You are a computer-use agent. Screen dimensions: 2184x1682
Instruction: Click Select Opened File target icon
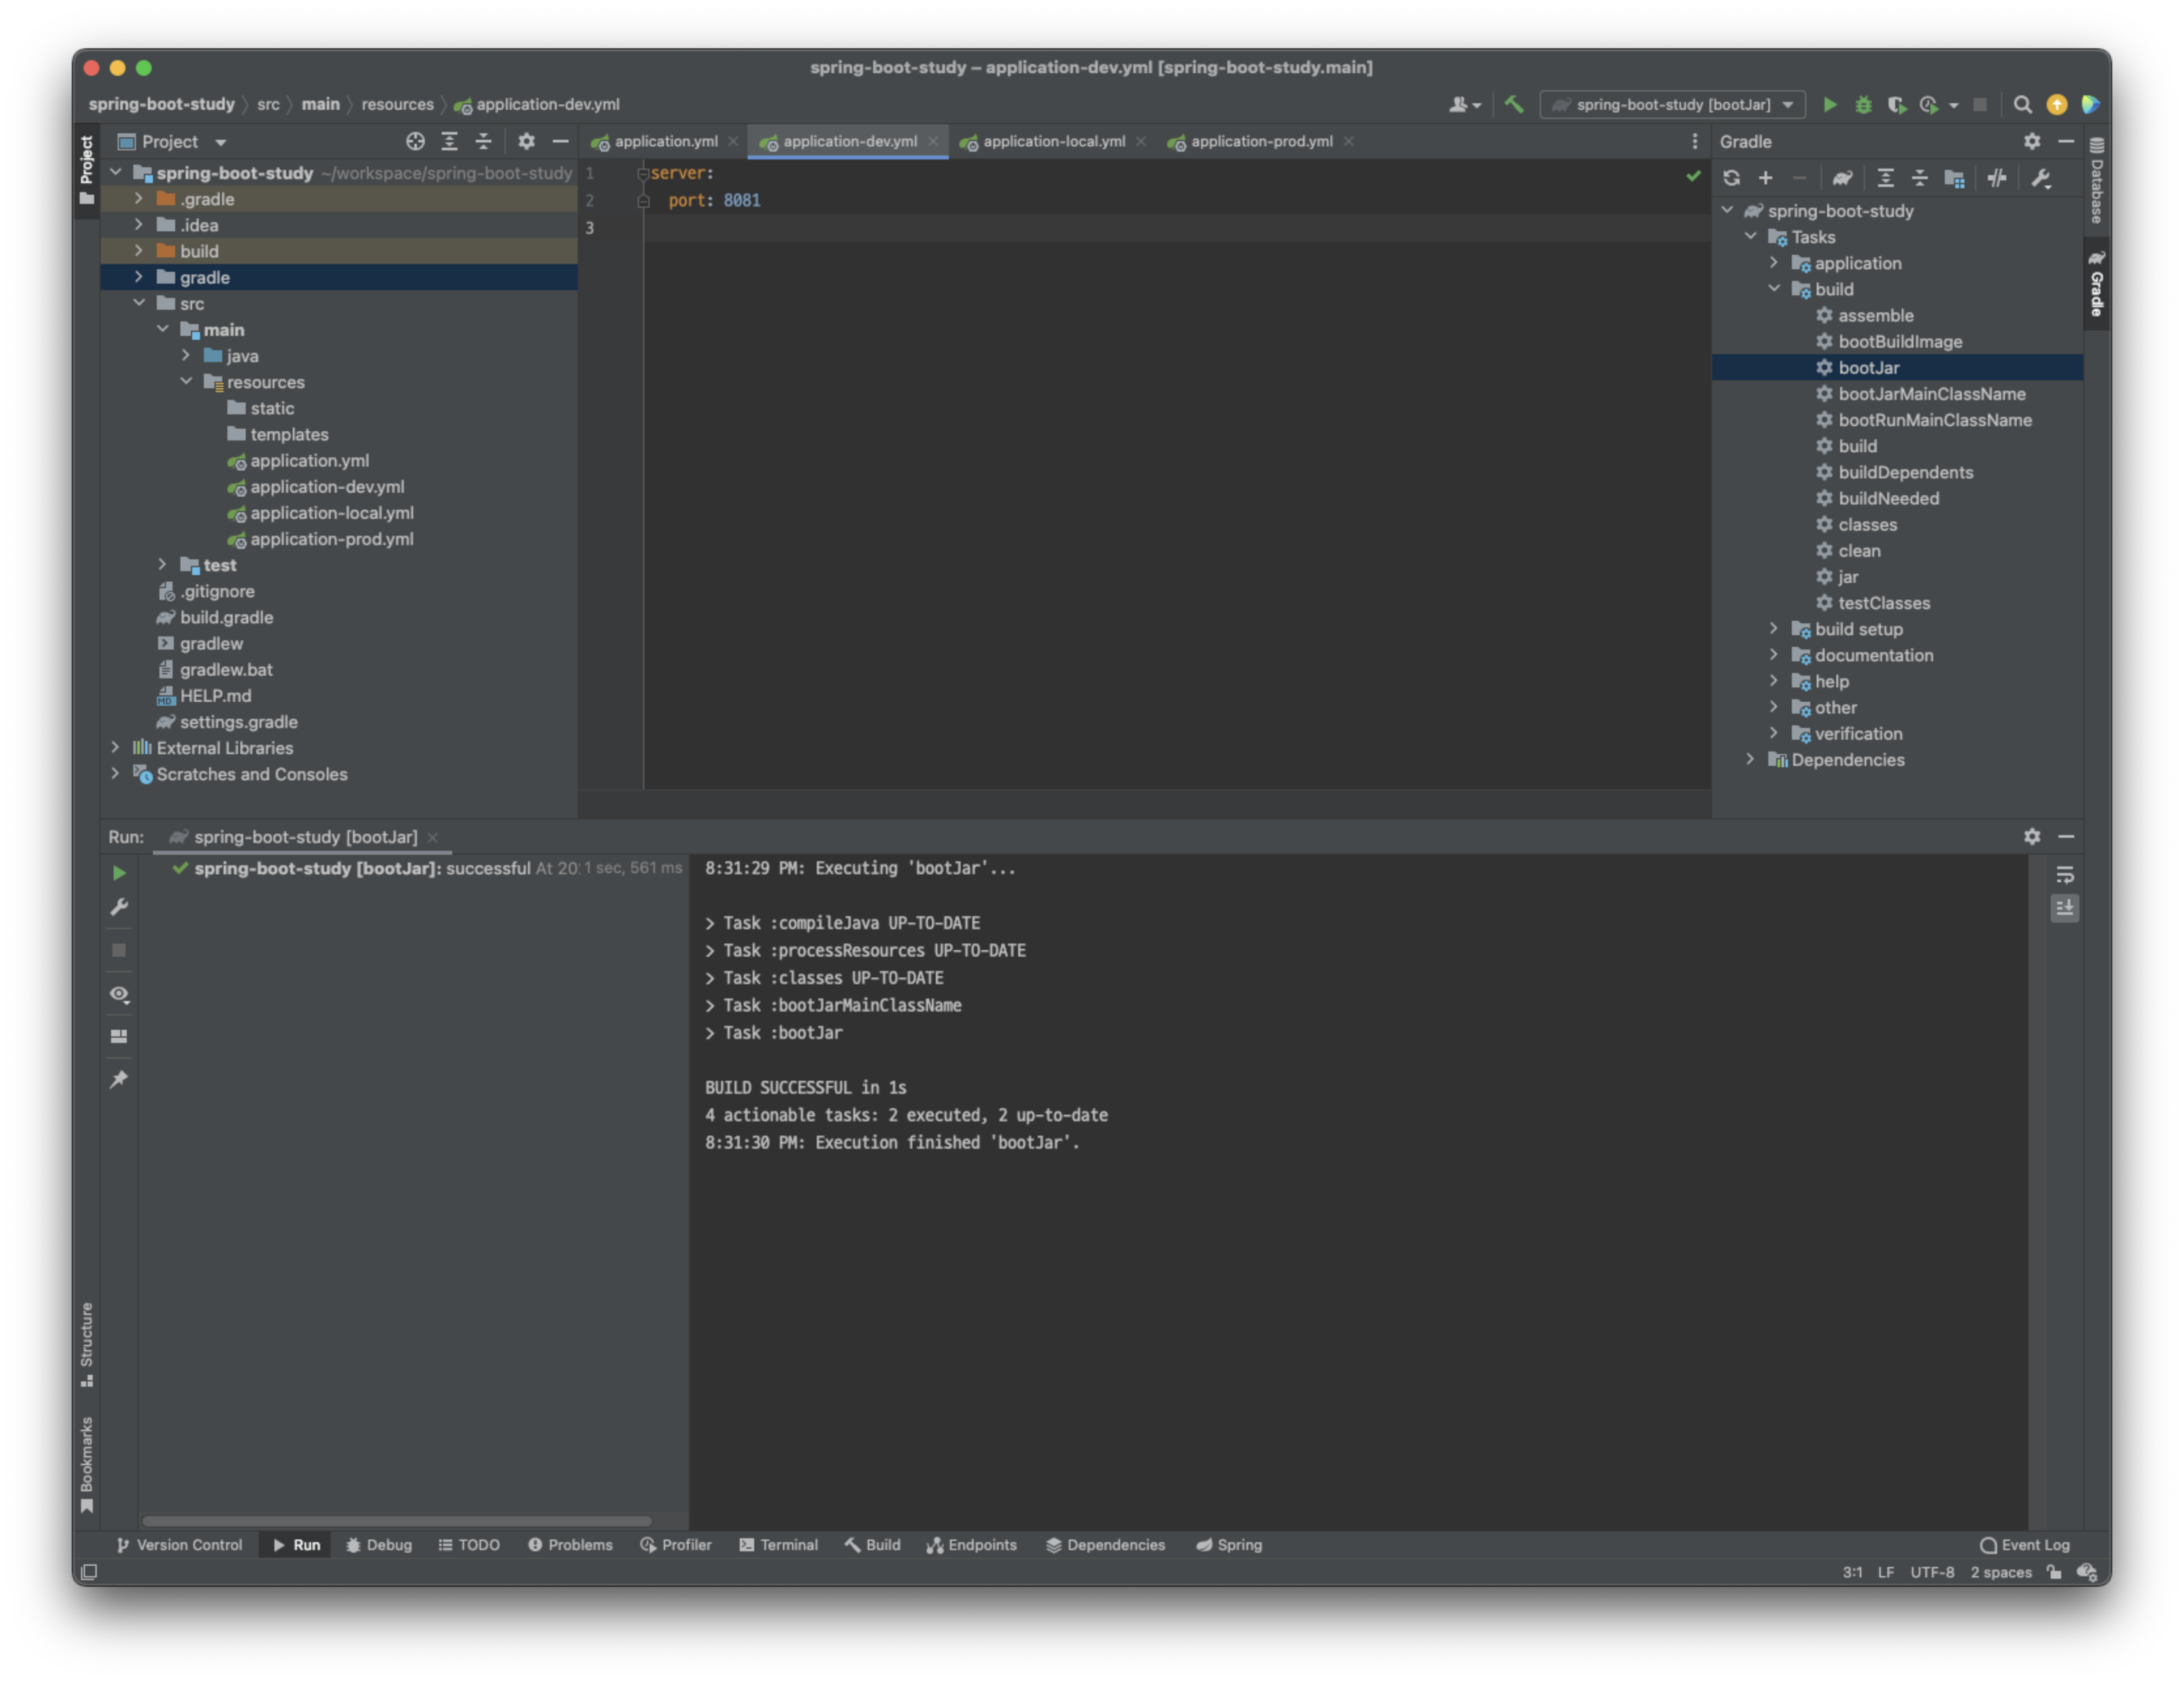pyautogui.click(x=415, y=141)
